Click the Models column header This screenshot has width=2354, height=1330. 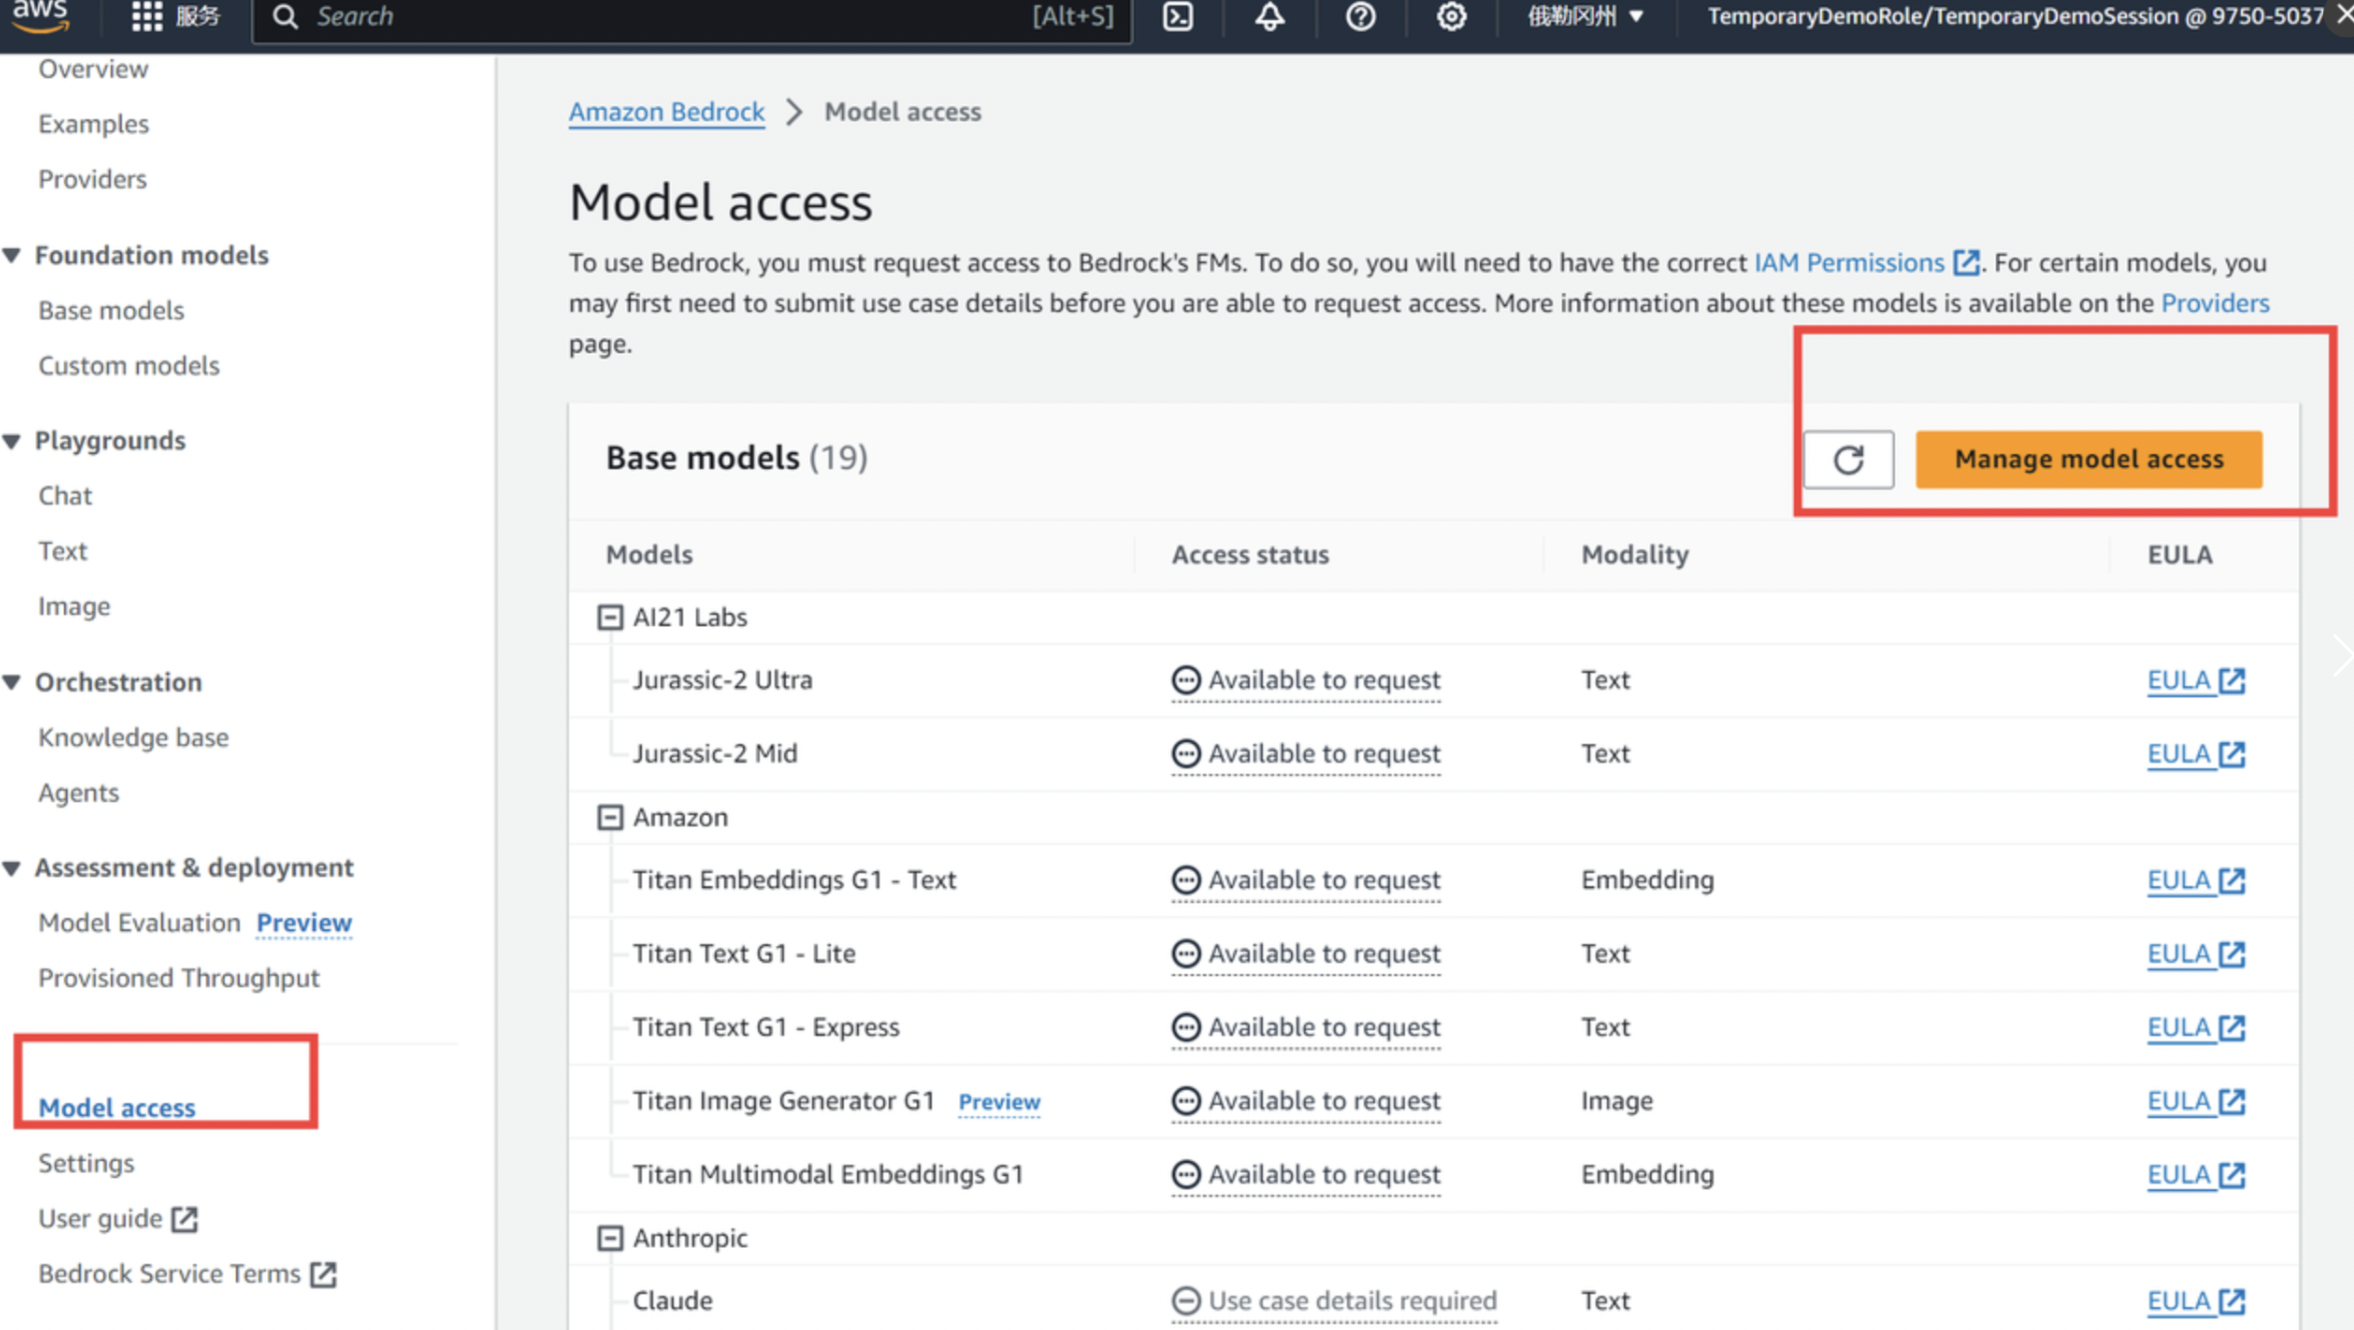pyautogui.click(x=649, y=555)
